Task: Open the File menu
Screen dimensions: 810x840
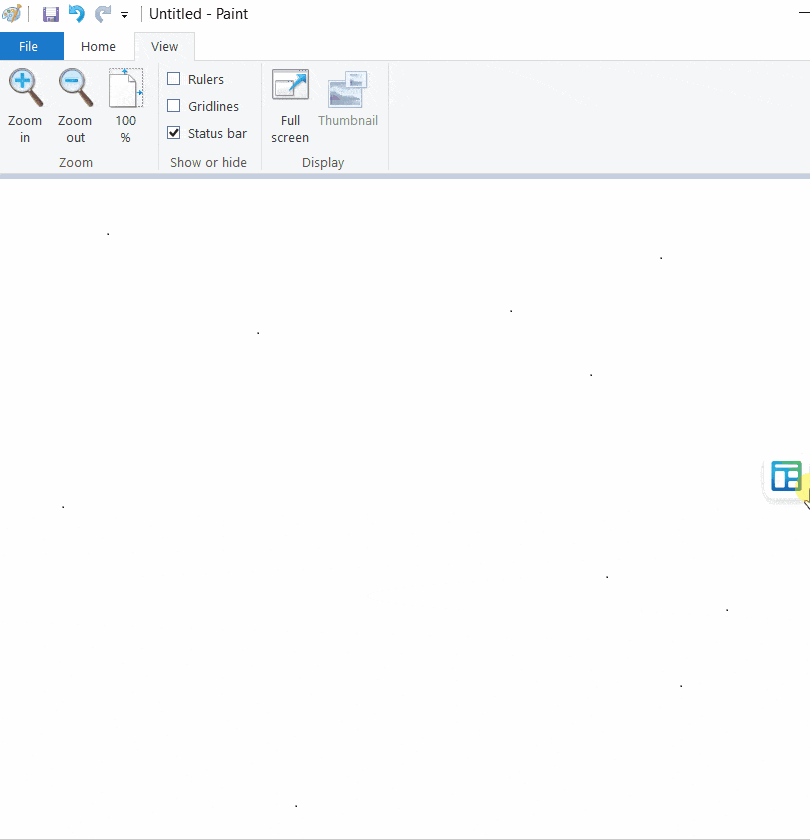Action: pos(29,46)
